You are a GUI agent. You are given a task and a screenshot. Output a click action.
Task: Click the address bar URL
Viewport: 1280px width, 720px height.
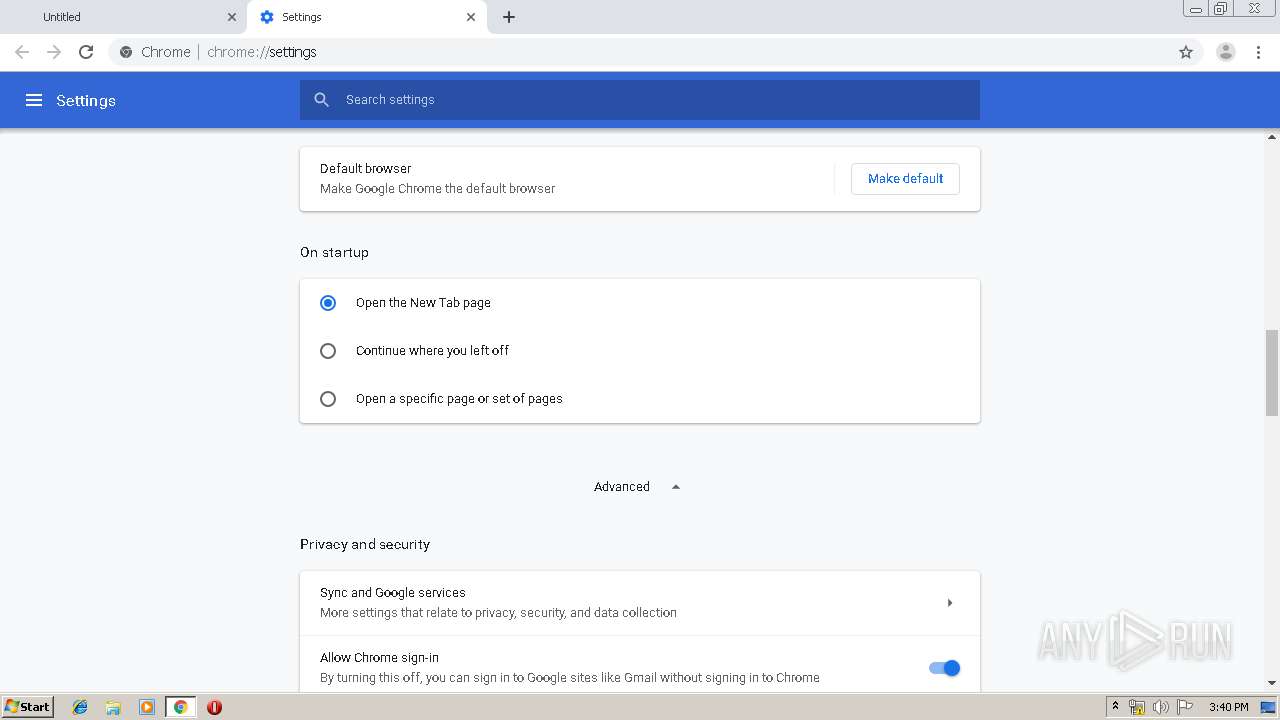coord(262,52)
